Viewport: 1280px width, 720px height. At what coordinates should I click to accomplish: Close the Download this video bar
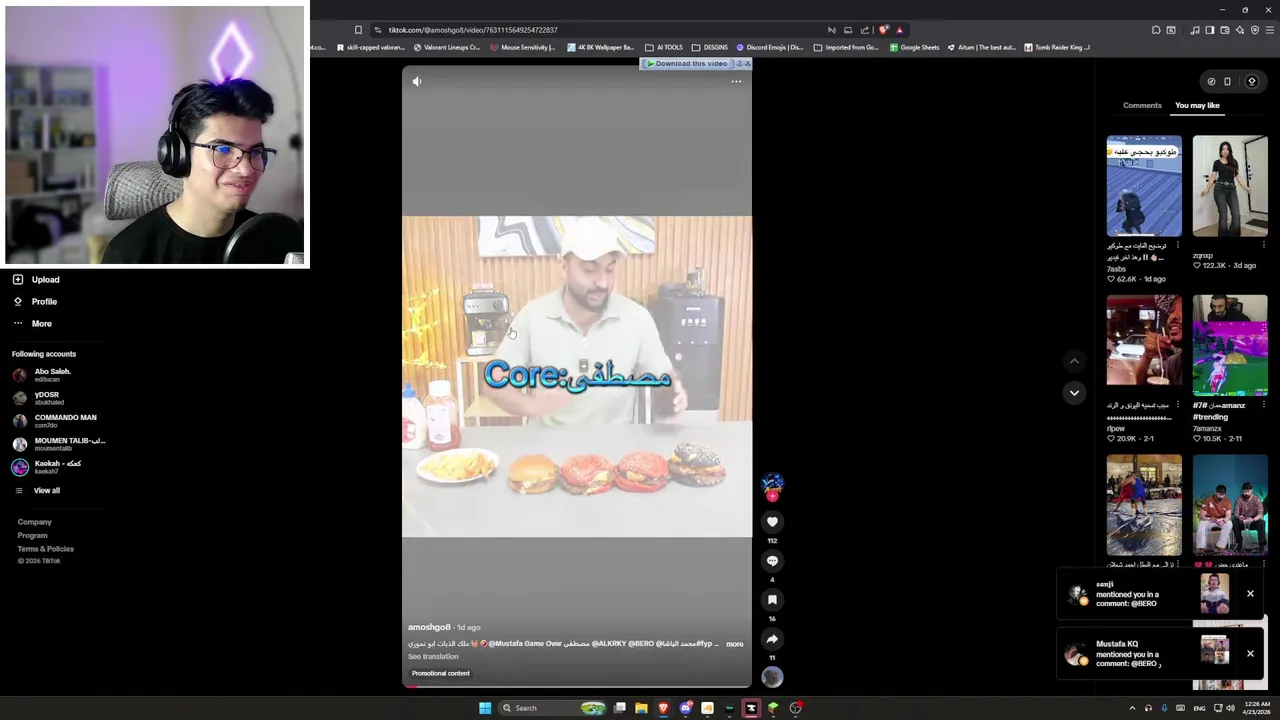click(747, 63)
